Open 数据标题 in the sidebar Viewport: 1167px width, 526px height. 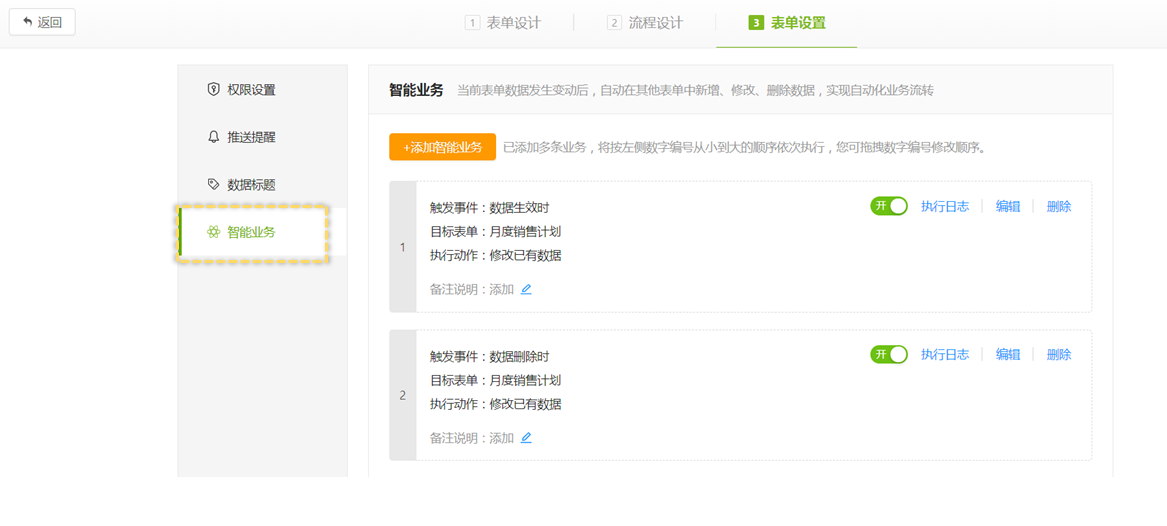click(263, 185)
